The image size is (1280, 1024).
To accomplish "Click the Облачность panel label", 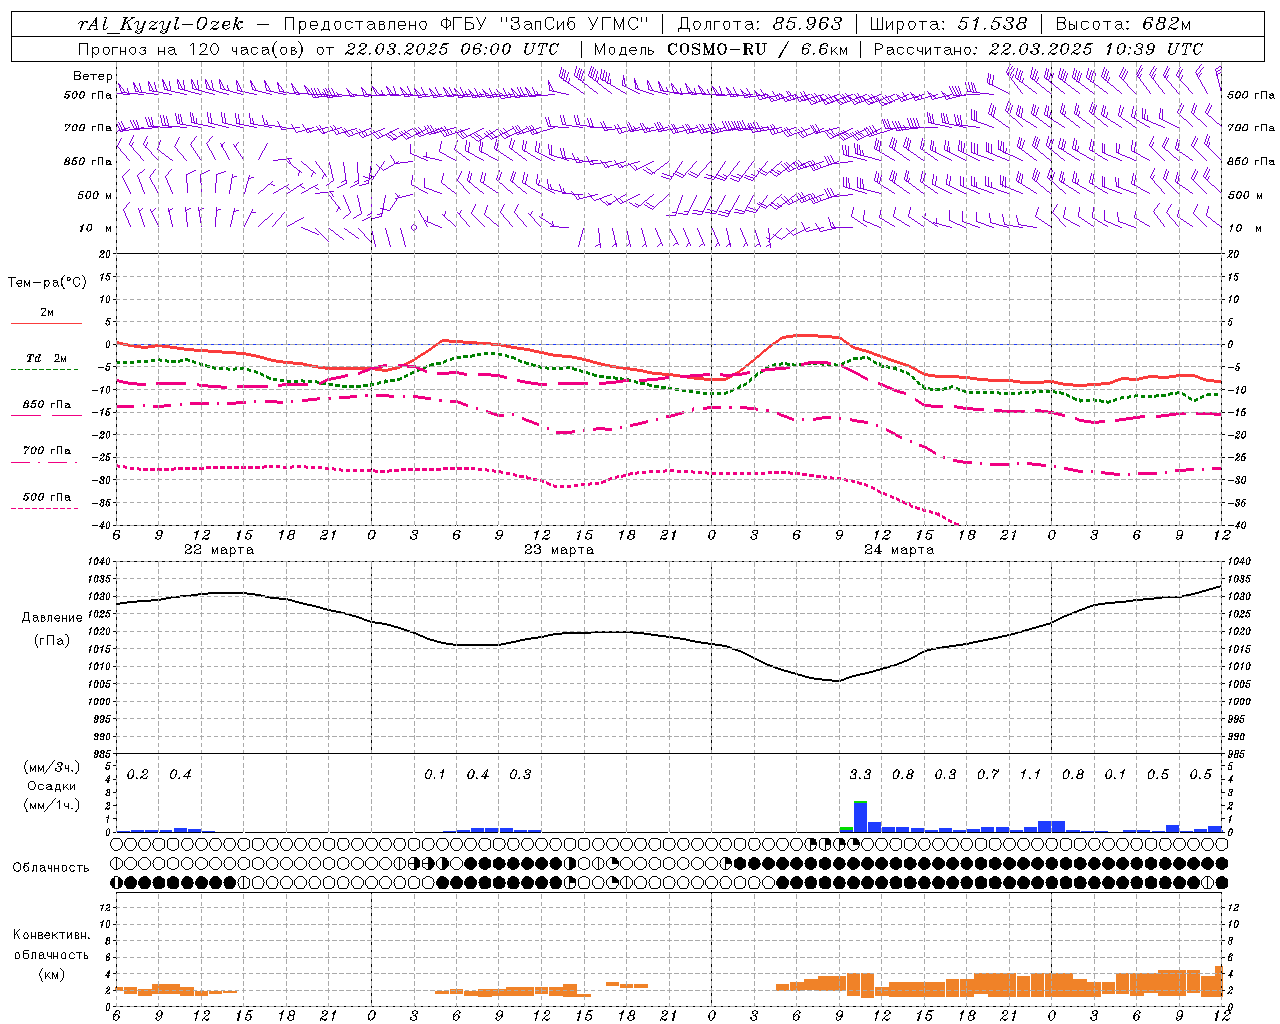I will click(51, 867).
